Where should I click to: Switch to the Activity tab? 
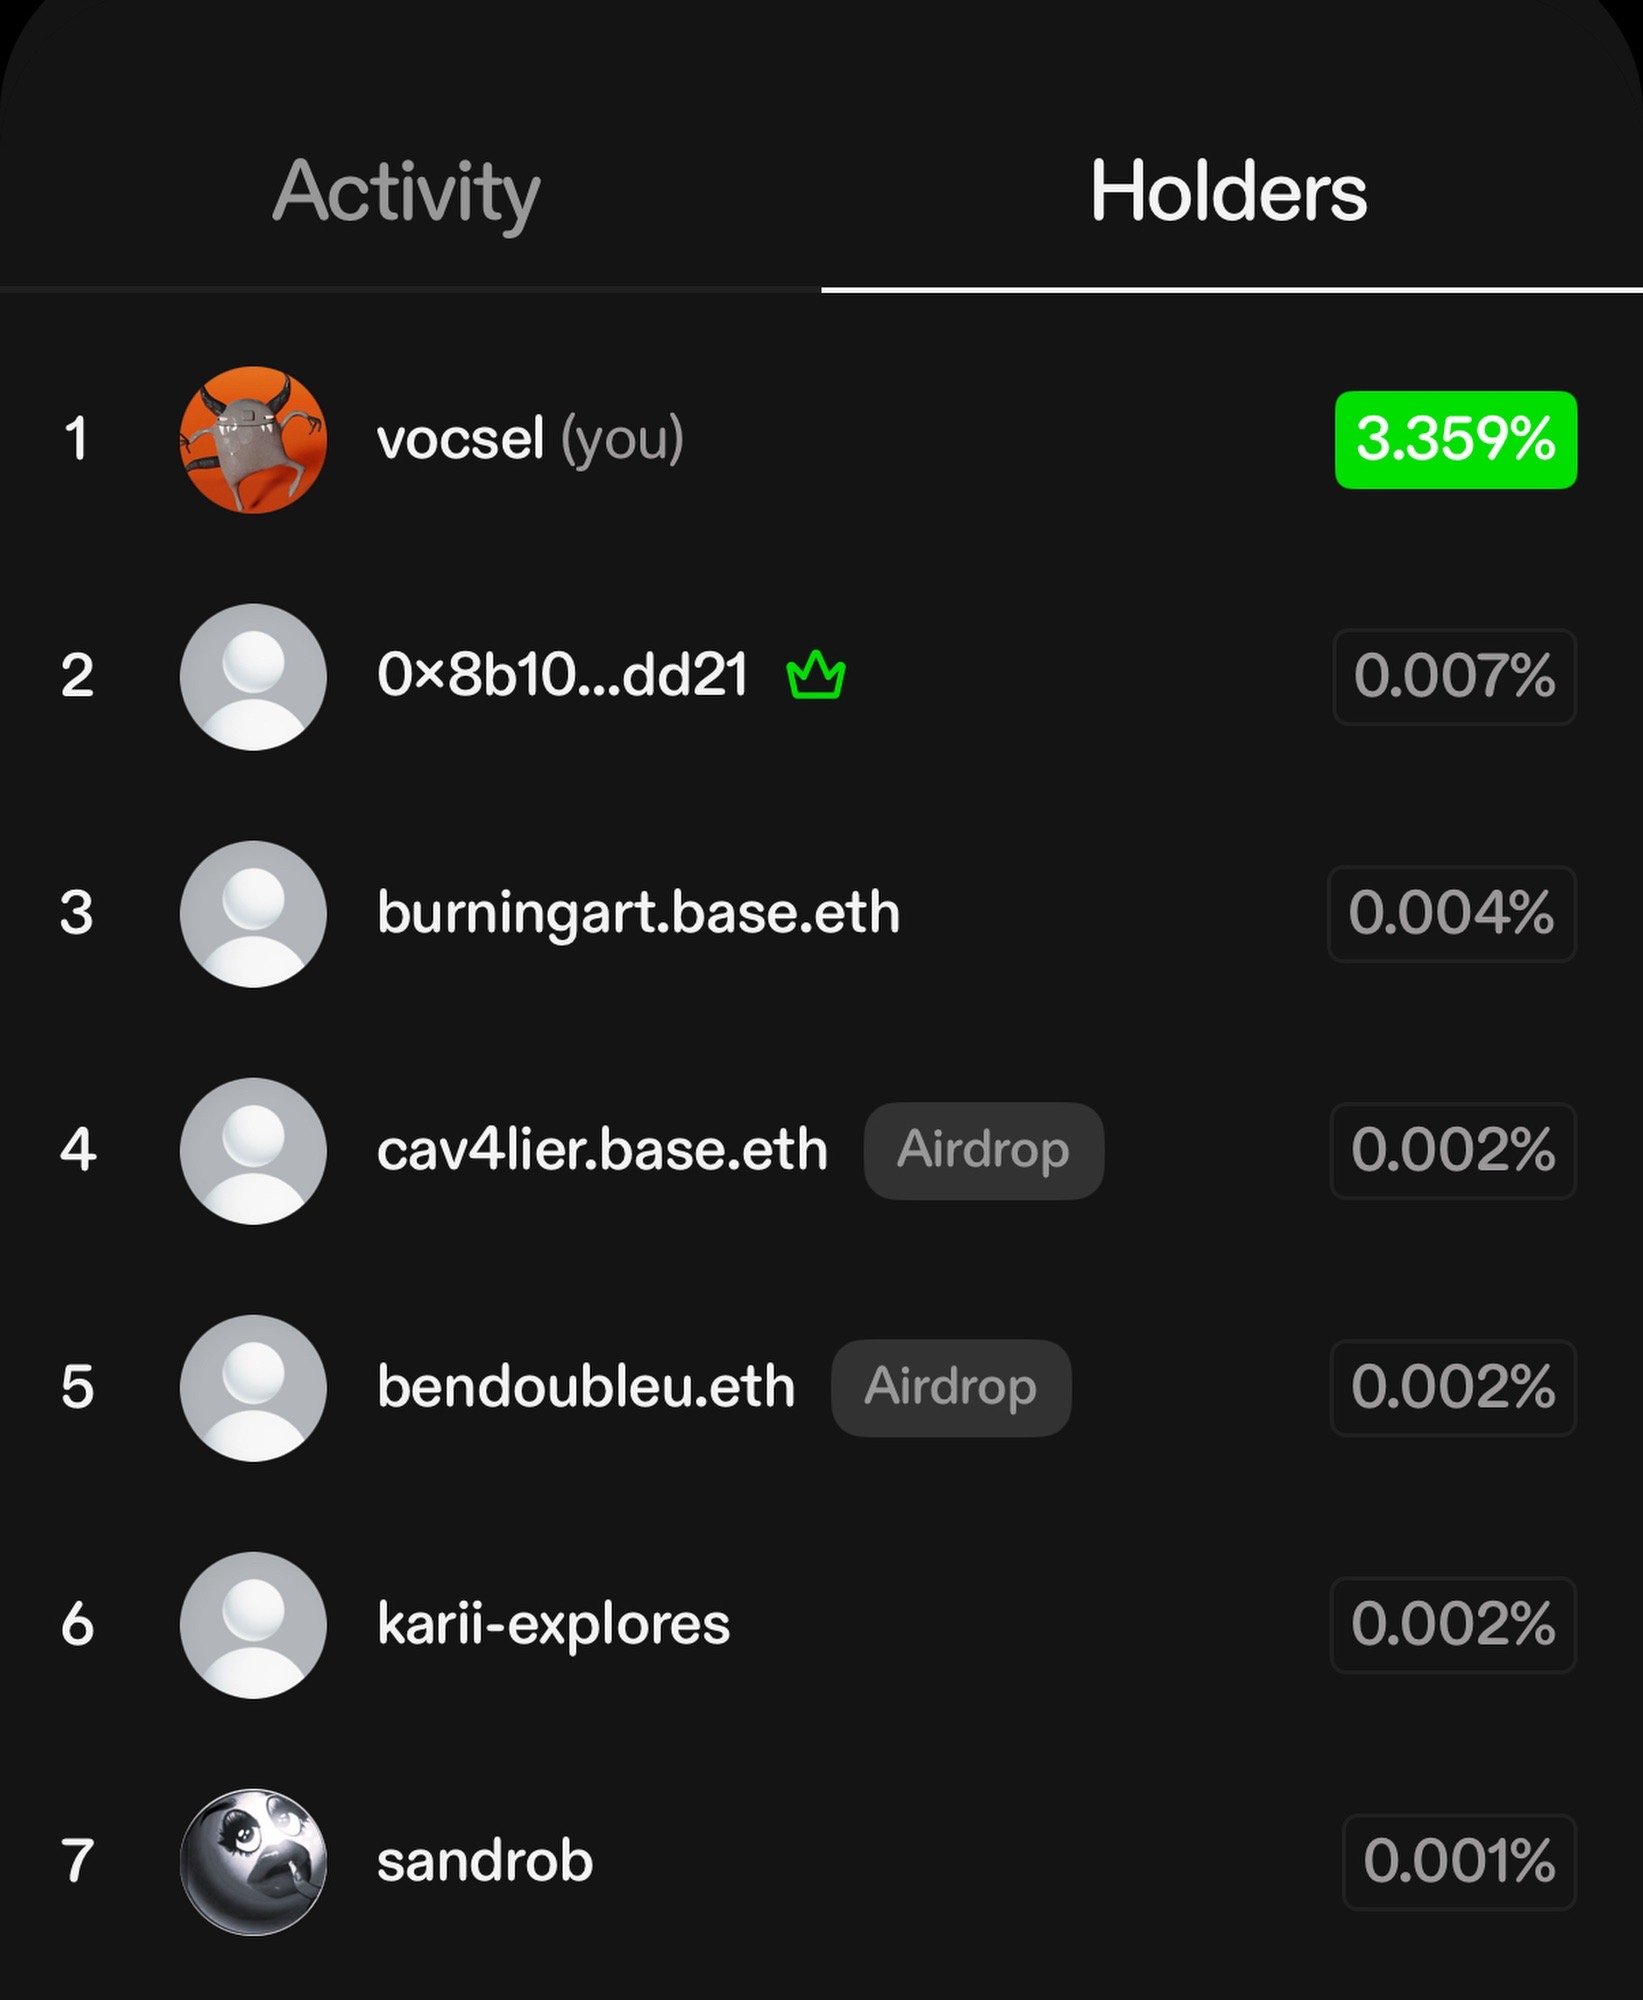(x=406, y=192)
